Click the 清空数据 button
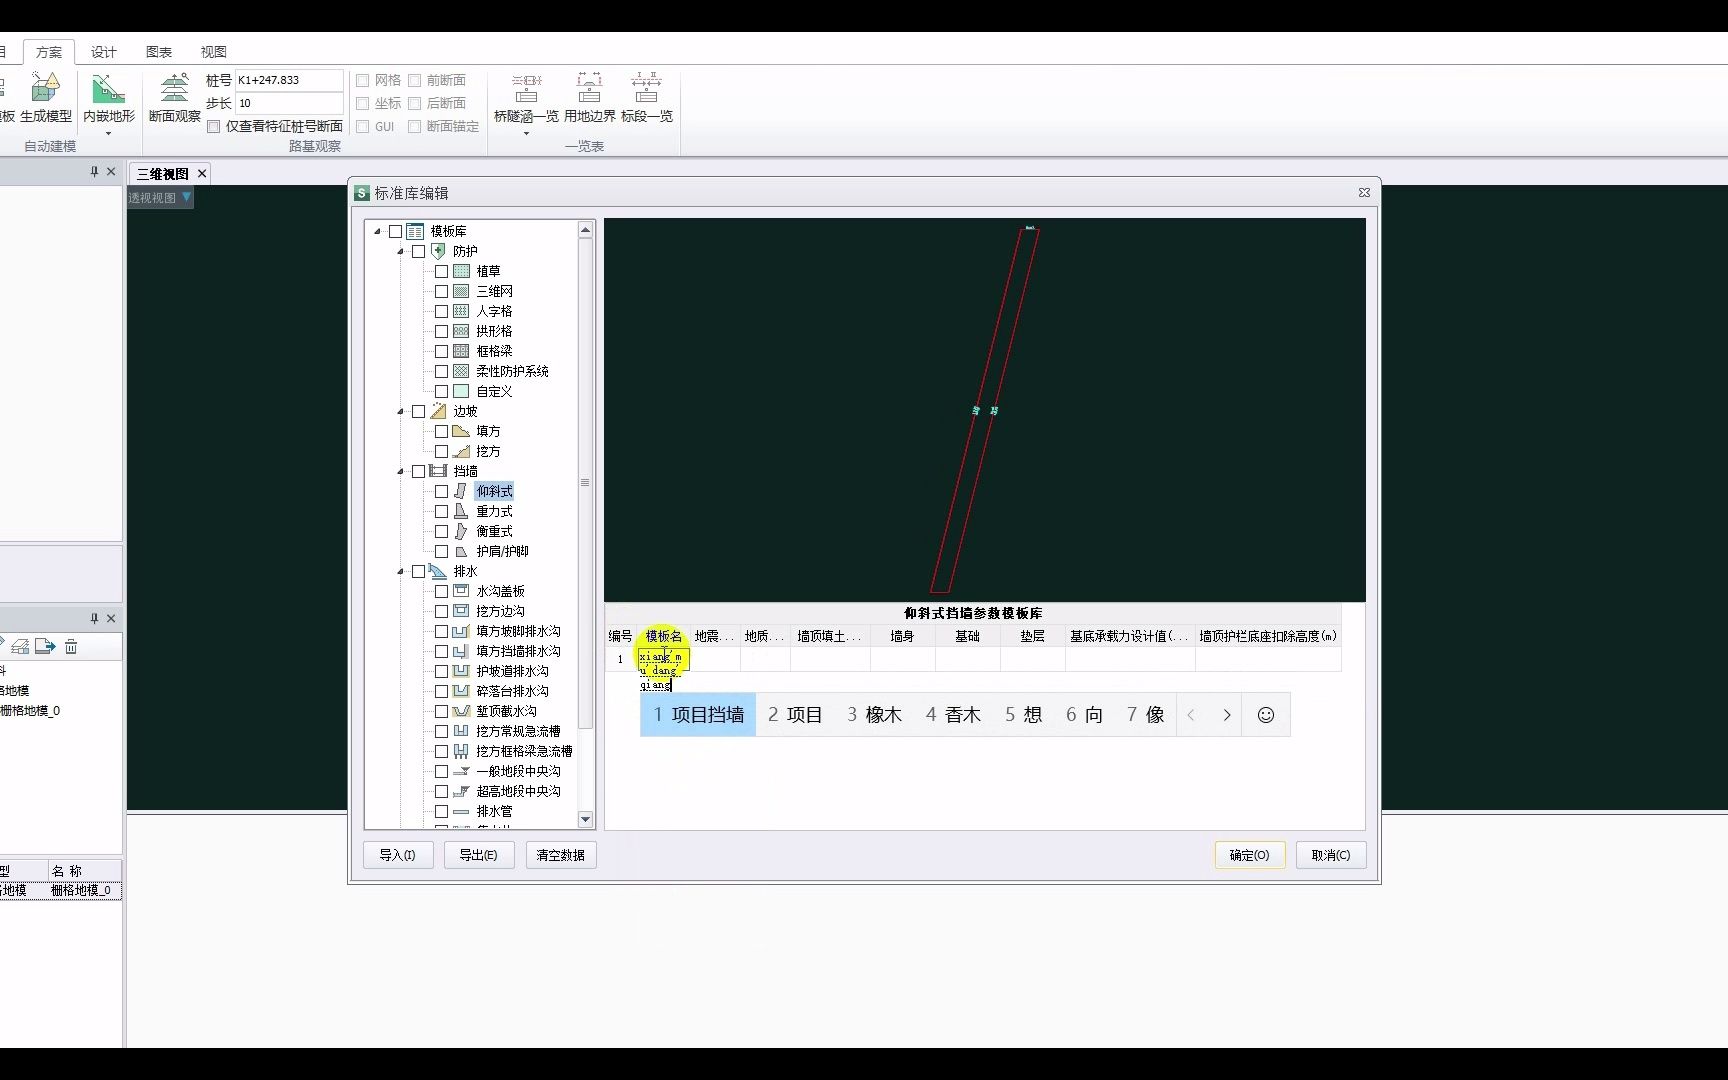The image size is (1728, 1080). coord(560,855)
